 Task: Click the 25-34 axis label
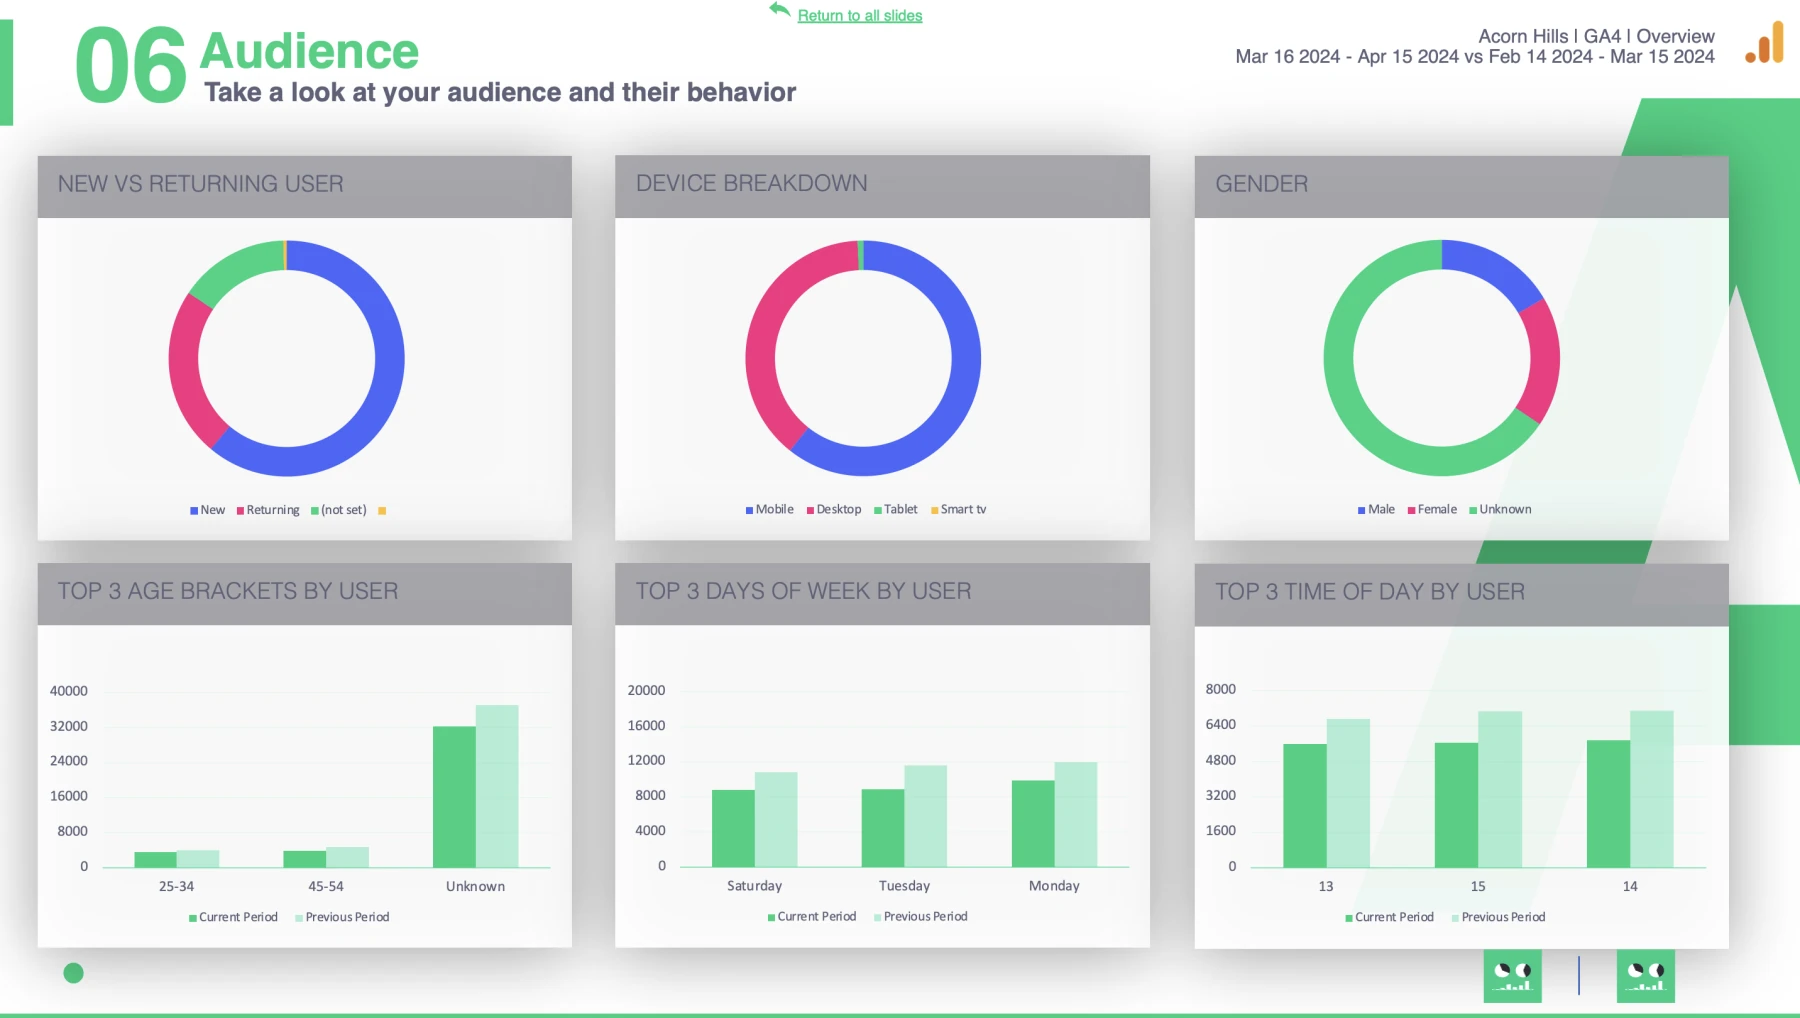pyautogui.click(x=176, y=886)
